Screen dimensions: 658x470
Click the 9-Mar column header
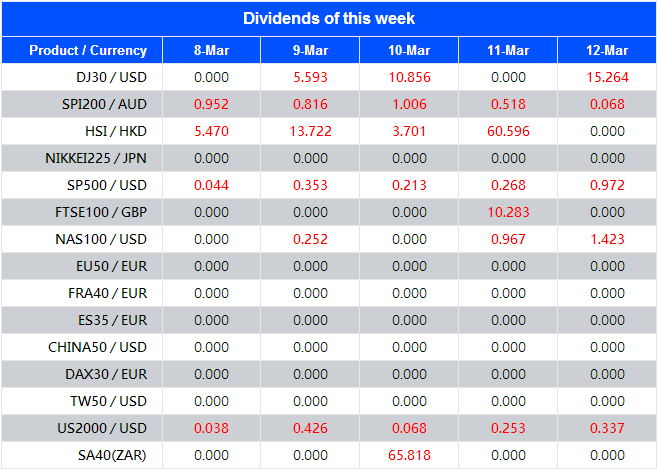pyautogui.click(x=310, y=50)
